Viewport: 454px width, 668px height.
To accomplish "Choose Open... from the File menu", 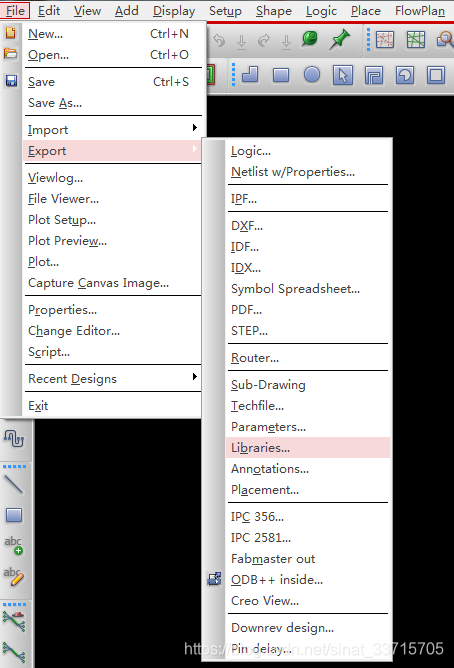I will pos(113,55).
